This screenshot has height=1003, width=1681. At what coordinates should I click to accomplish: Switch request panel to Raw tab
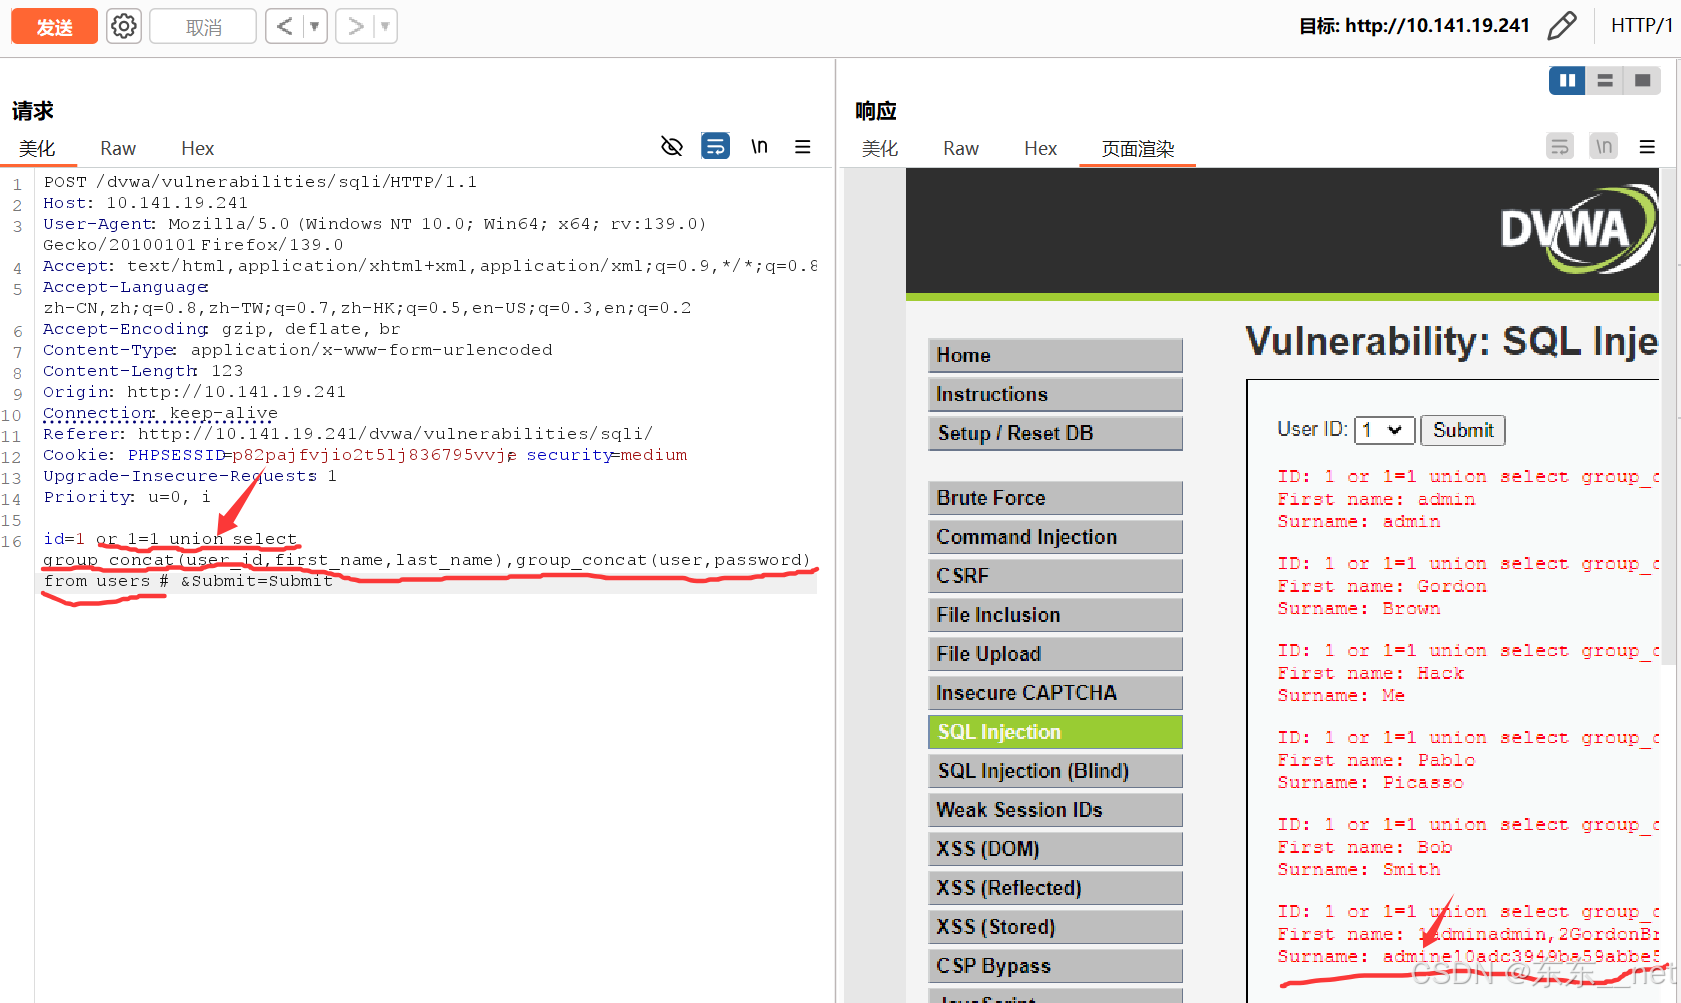[x=118, y=148]
